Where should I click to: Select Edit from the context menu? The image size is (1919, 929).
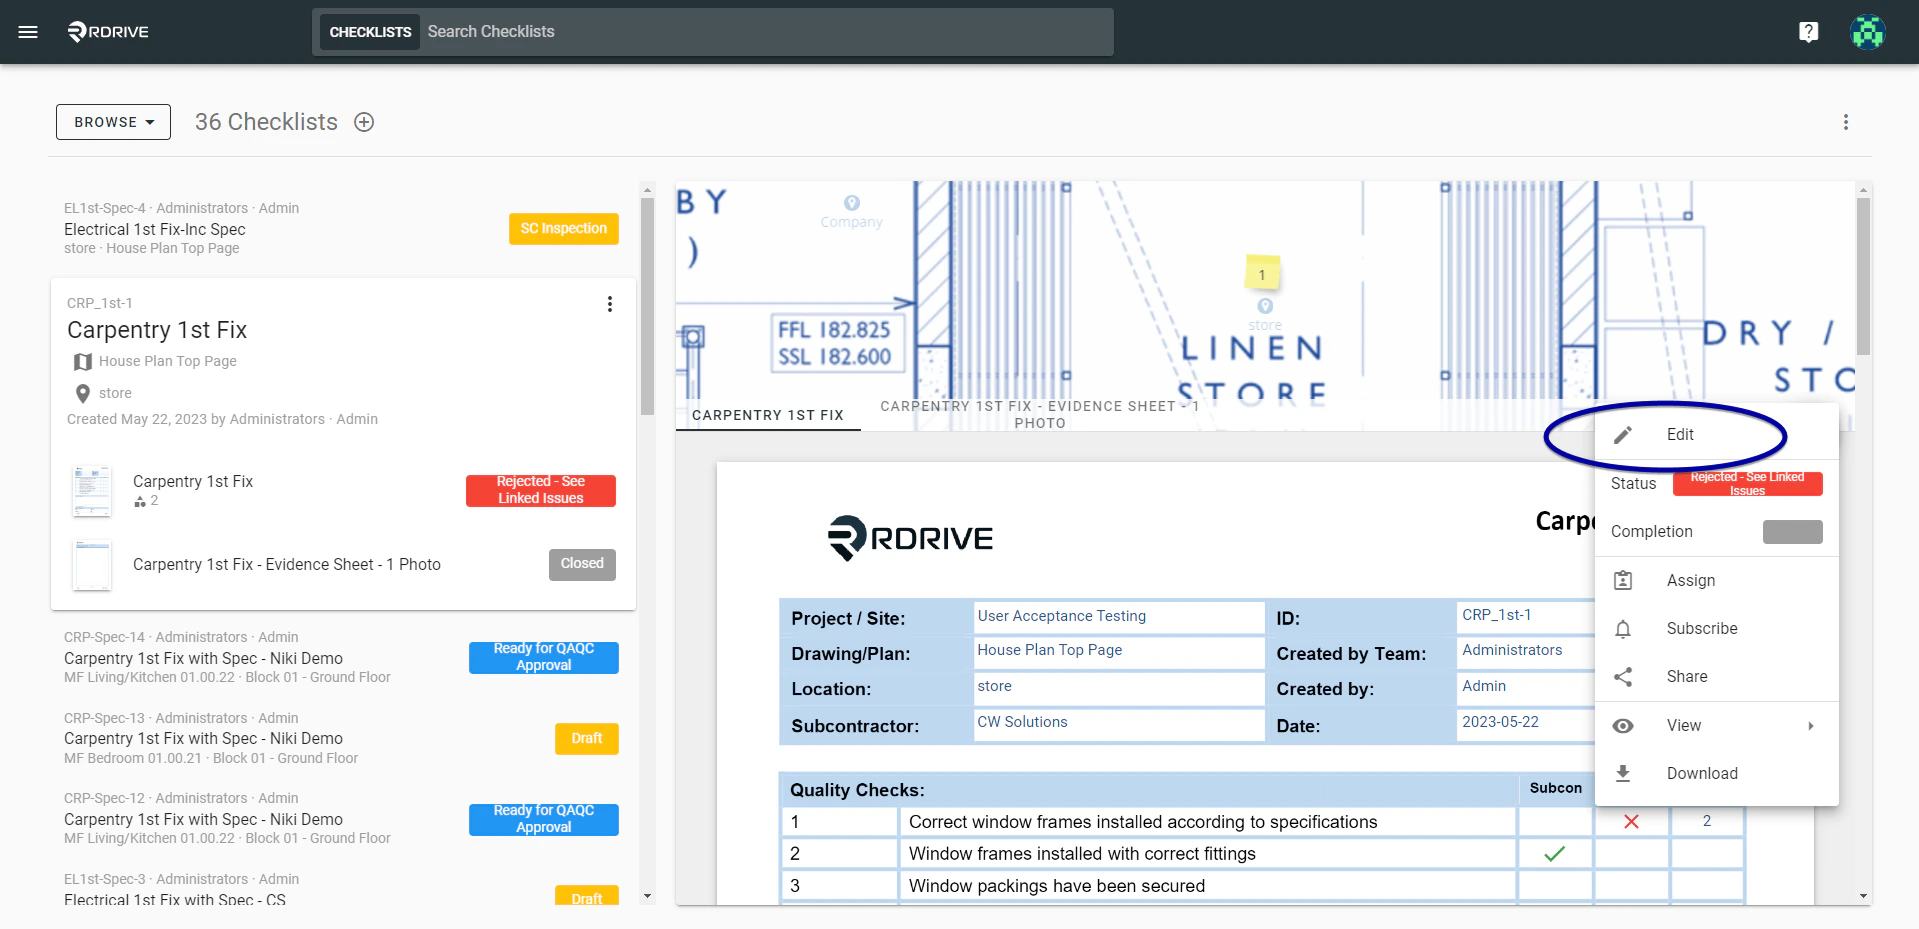[1717, 435]
